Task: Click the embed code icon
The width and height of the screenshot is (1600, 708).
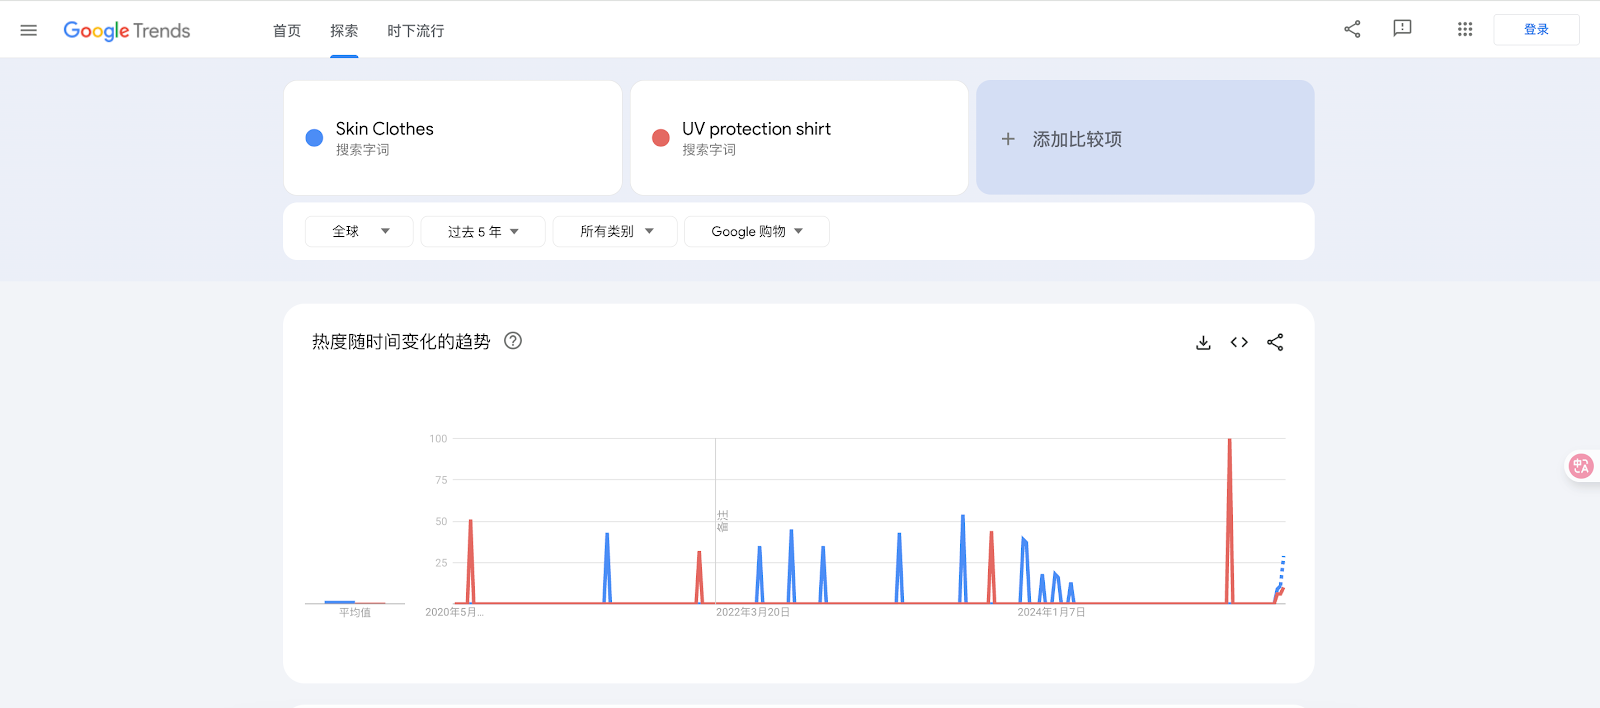Action: [x=1239, y=342]
